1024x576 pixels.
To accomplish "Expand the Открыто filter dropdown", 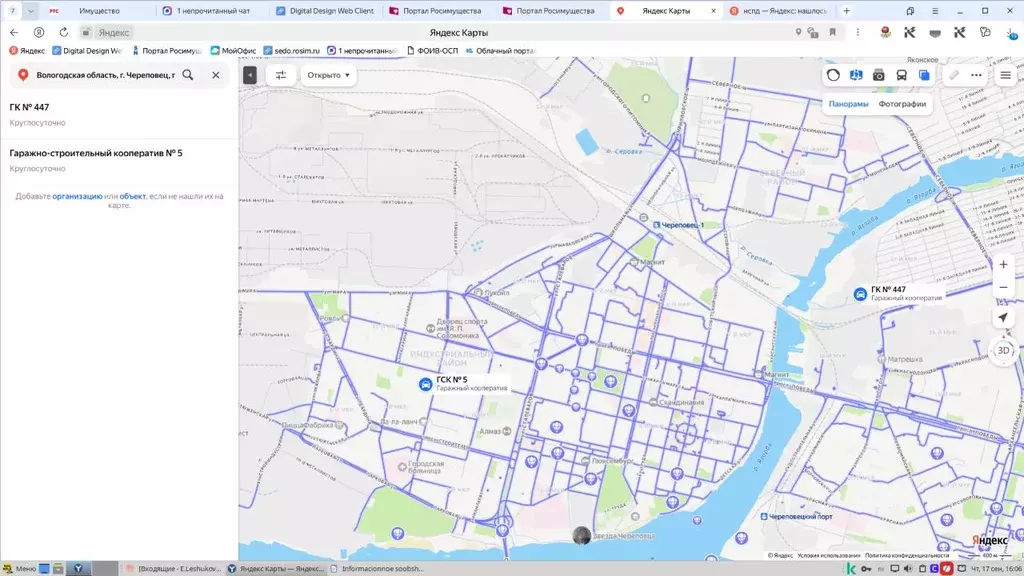I will tap(328, 75).
